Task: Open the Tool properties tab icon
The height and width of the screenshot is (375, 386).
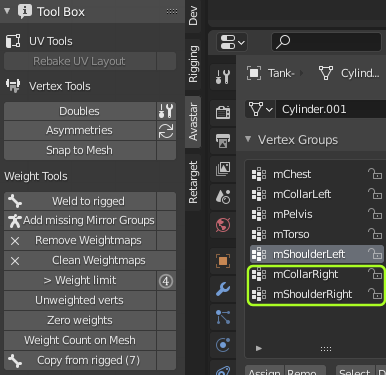Action: click(223, 77)
